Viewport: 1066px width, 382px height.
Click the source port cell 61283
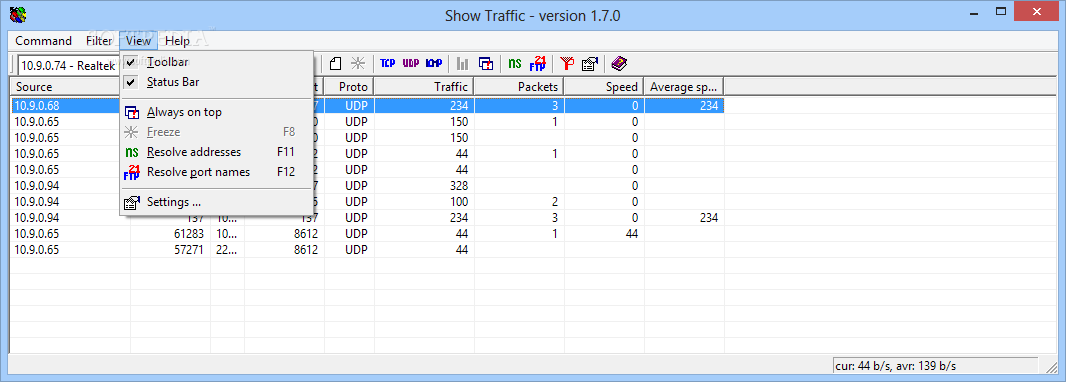(190, 235)
